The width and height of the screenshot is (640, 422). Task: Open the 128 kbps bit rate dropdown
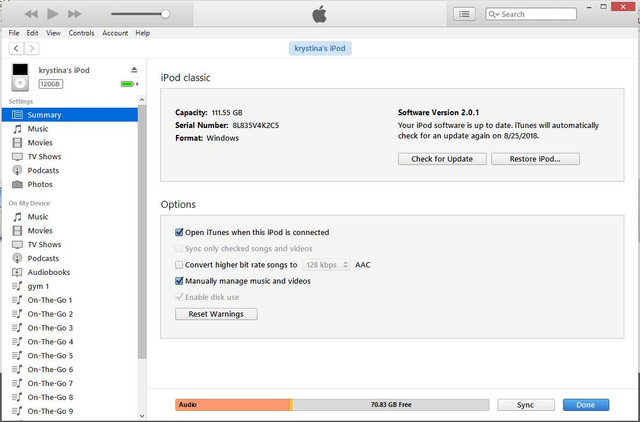pyautogui.click(x=326, y=265)
